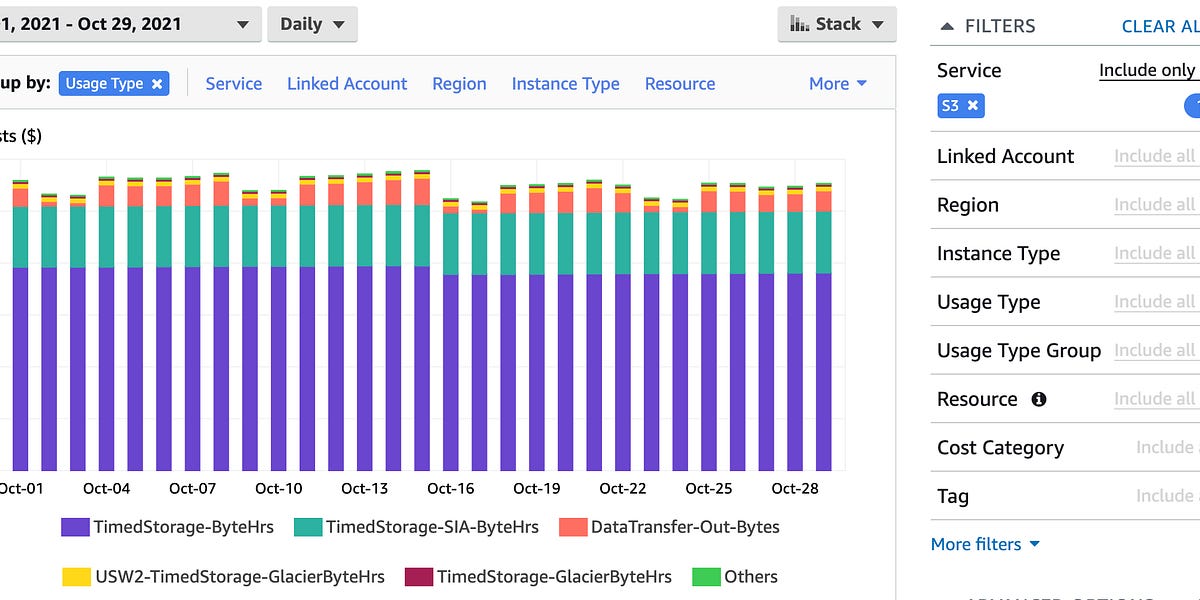Group results by Linked Account

point(347,84)
